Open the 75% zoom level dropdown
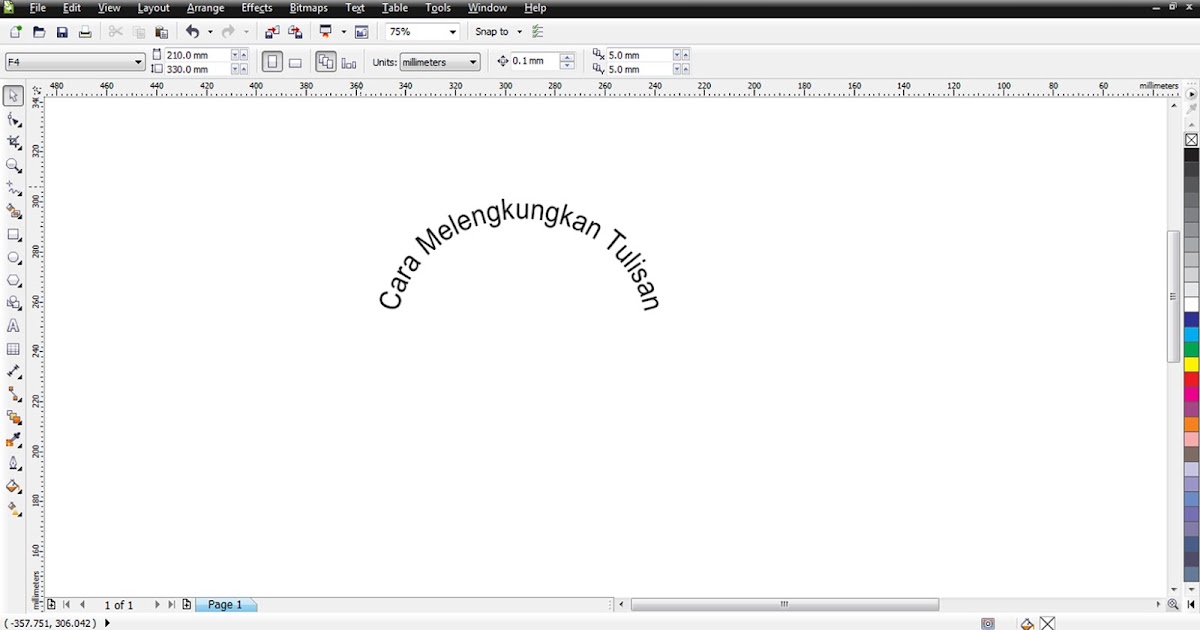 point(452,31)
